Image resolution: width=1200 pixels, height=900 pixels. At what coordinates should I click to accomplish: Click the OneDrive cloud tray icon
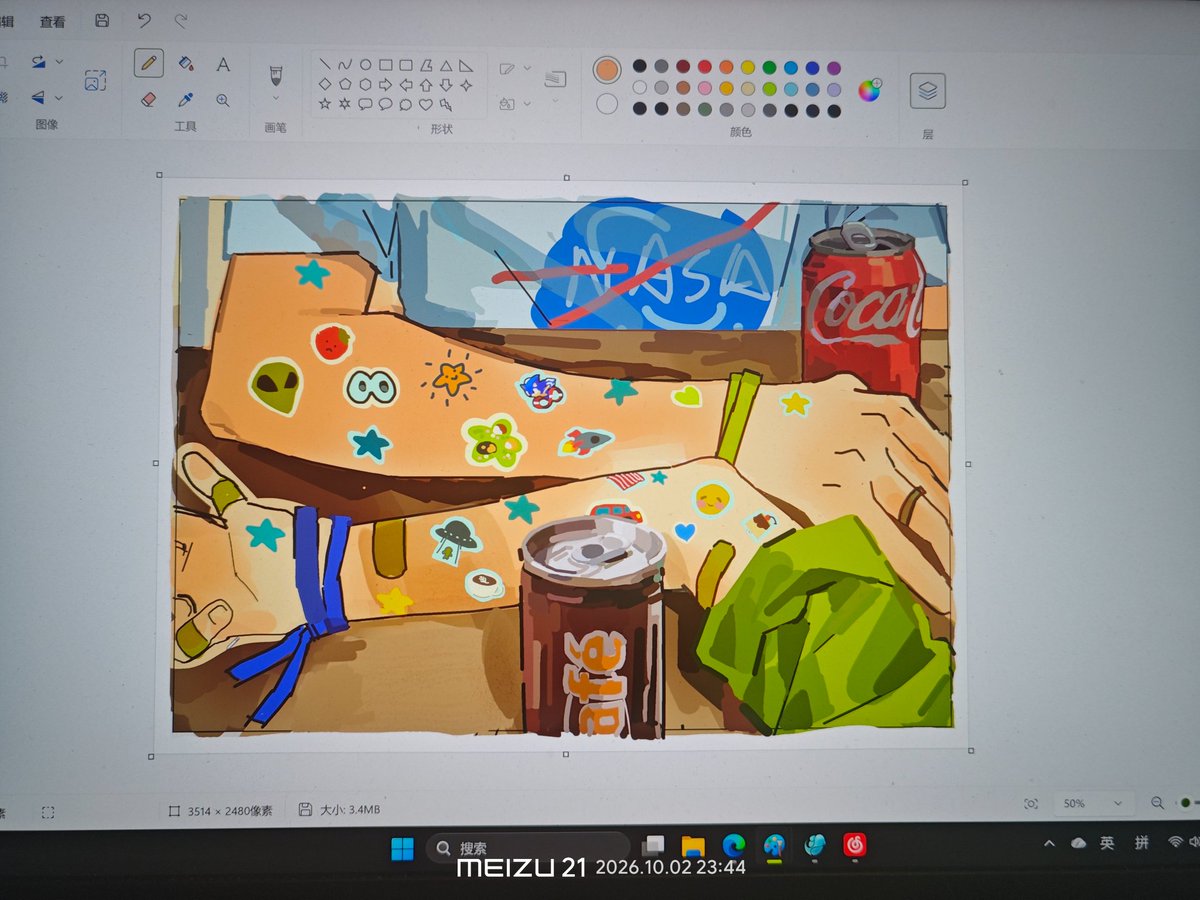coord(1078,843)
